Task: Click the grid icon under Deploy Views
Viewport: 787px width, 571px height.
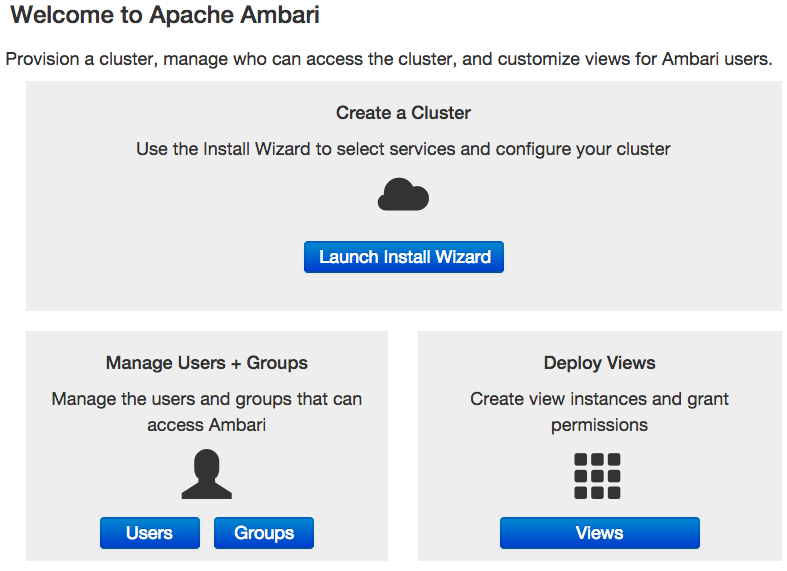Action: (597, 476)
